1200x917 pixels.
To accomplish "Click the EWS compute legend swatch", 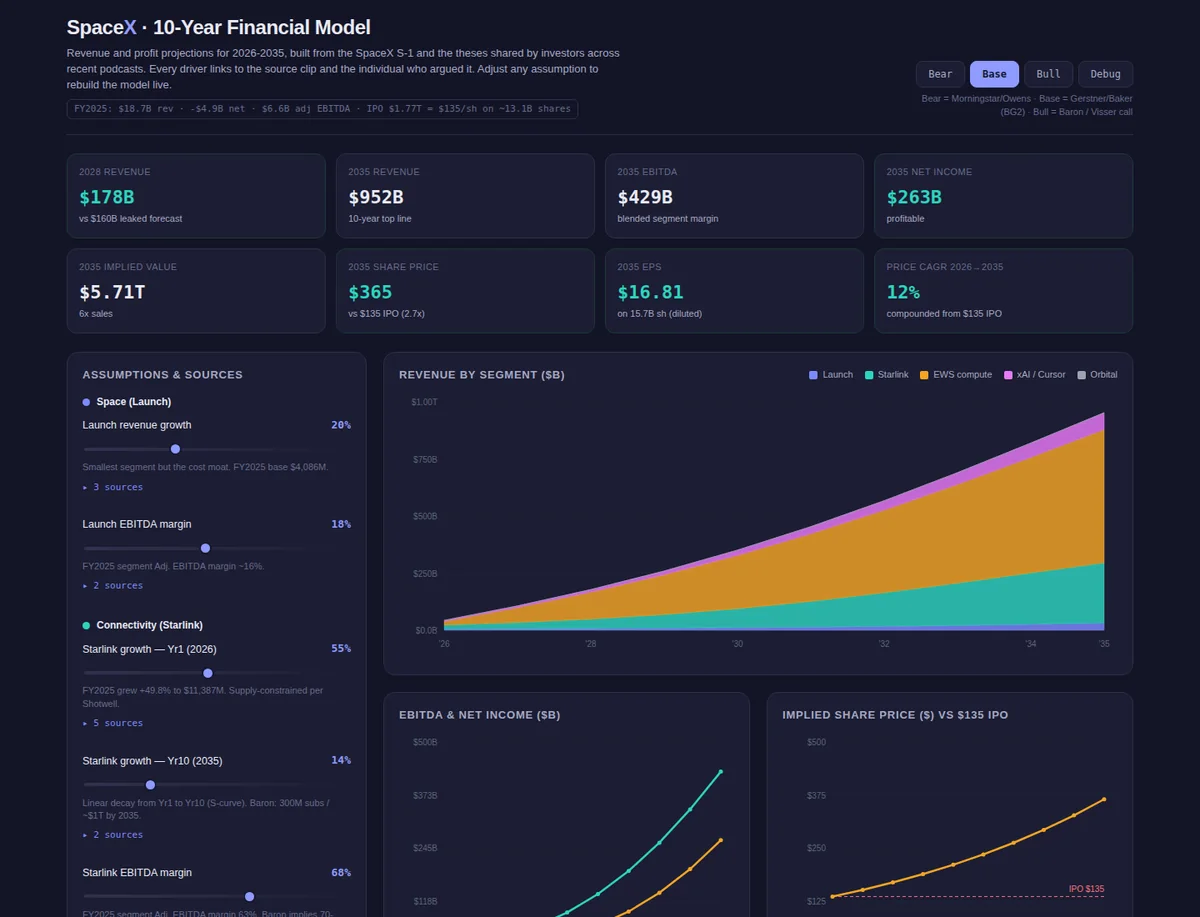I will pyautogui.click(x=924, y=375).
